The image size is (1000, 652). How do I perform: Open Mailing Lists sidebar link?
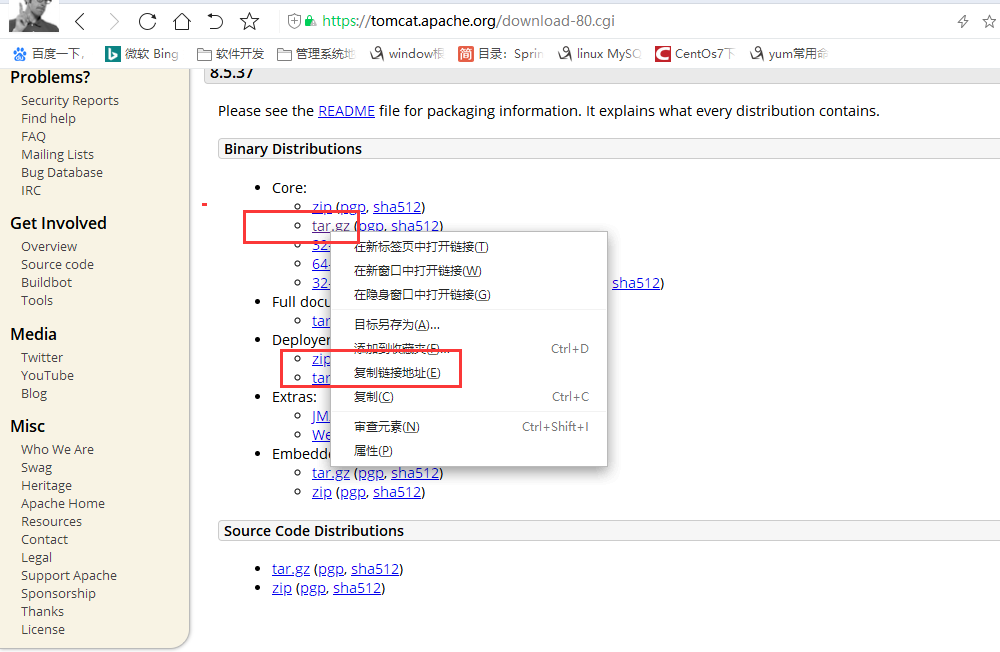click(57, 154)
